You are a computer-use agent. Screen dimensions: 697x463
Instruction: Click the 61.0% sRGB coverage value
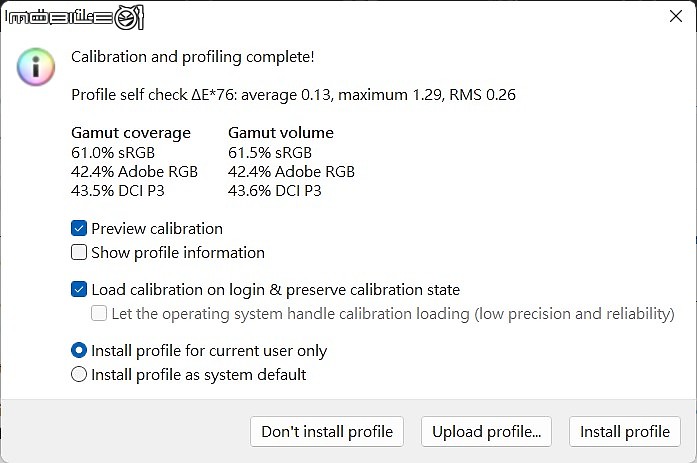pos(113,152)
